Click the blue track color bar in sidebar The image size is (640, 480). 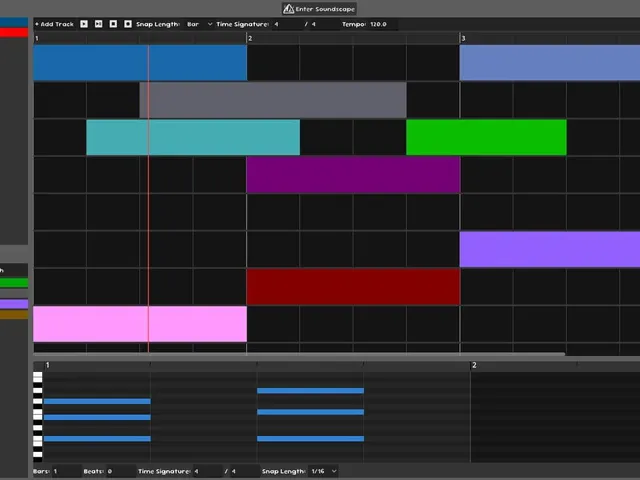pyautogui.click(x=14, y=22)
